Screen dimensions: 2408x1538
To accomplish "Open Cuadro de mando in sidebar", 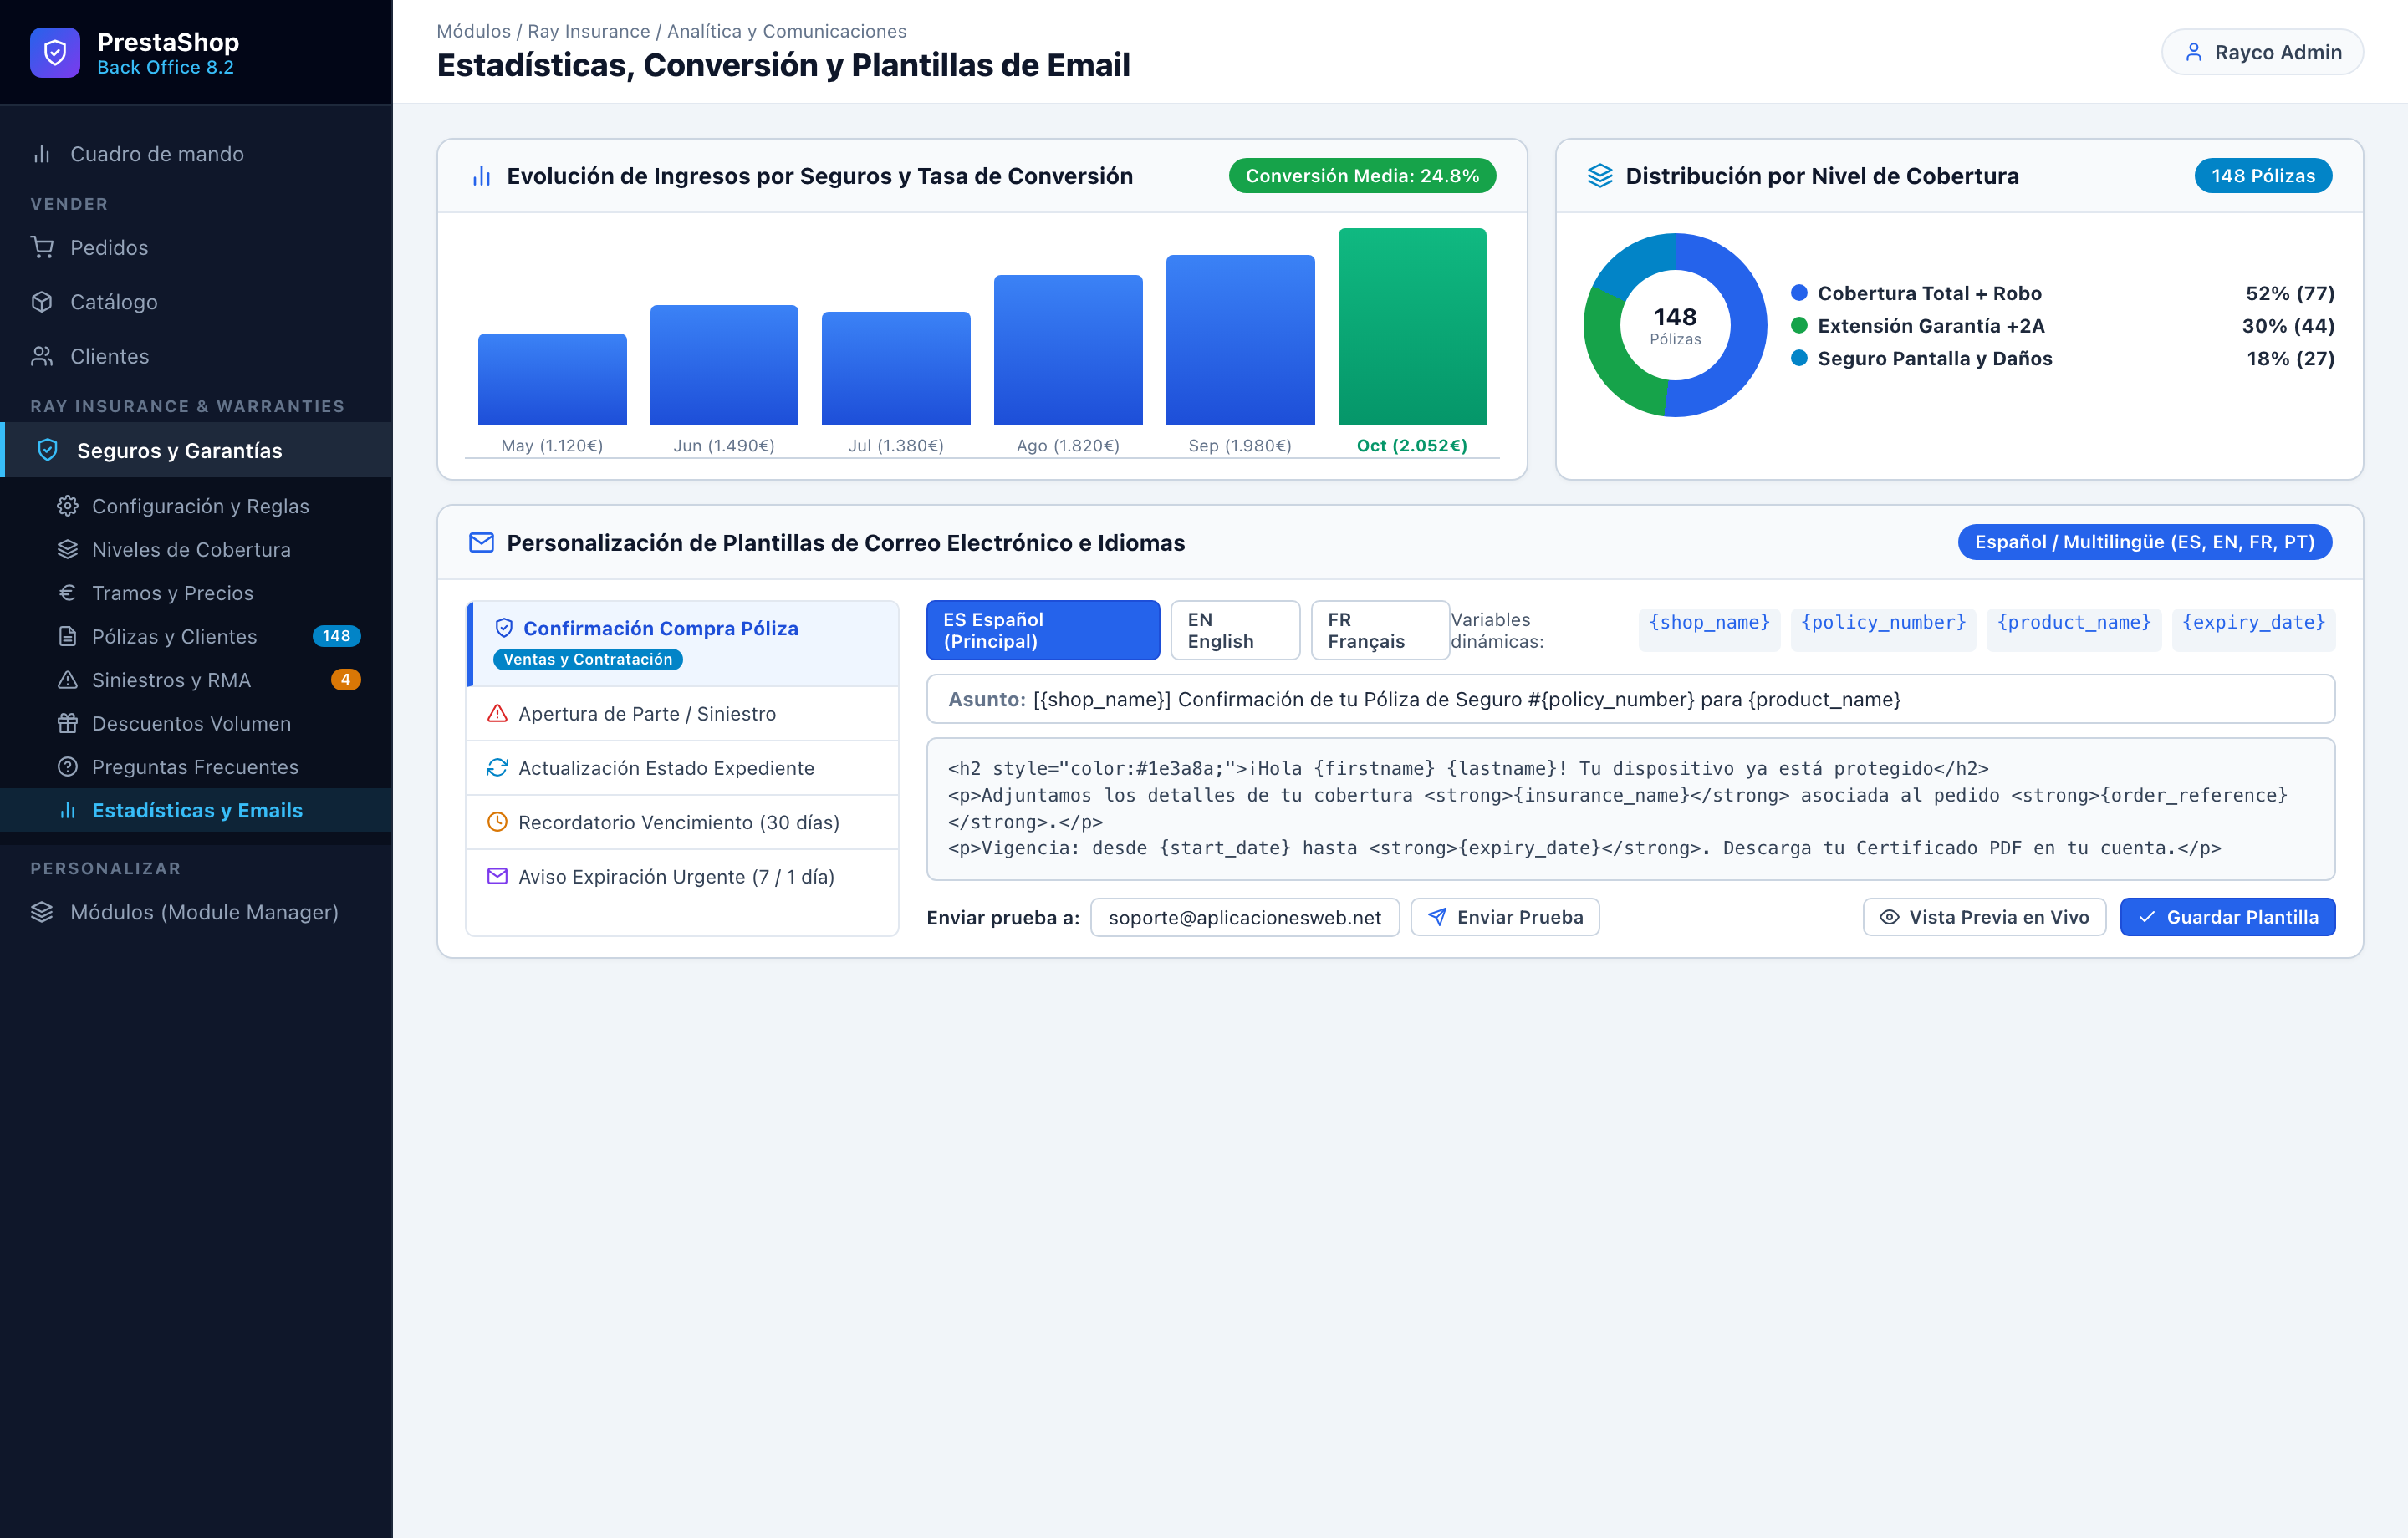I will point(196,154).
